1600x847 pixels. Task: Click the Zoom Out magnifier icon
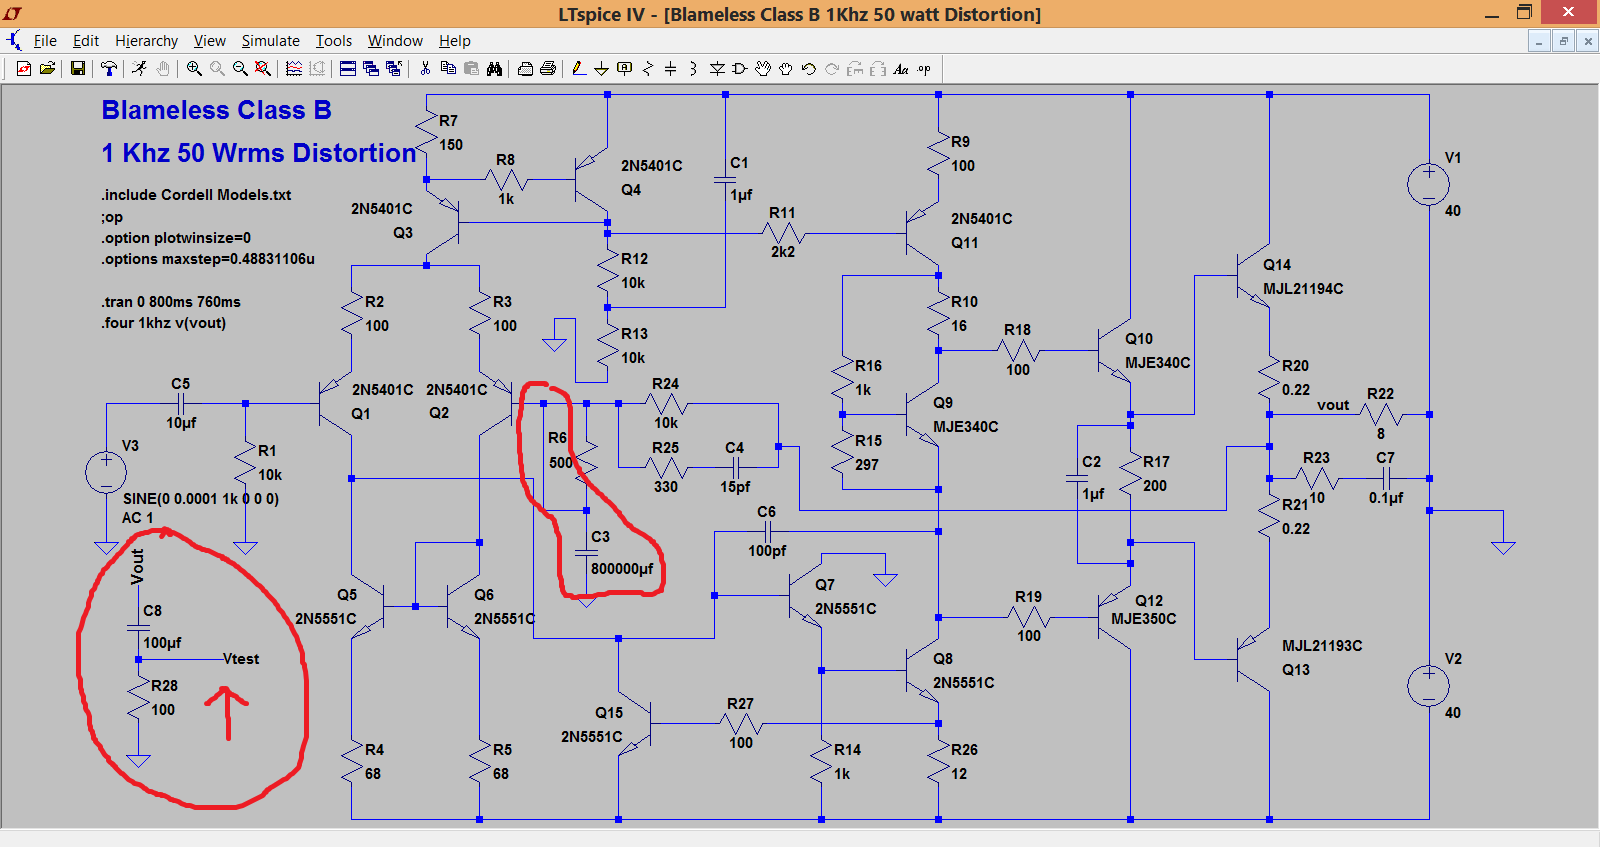click(x=240, y=69)
